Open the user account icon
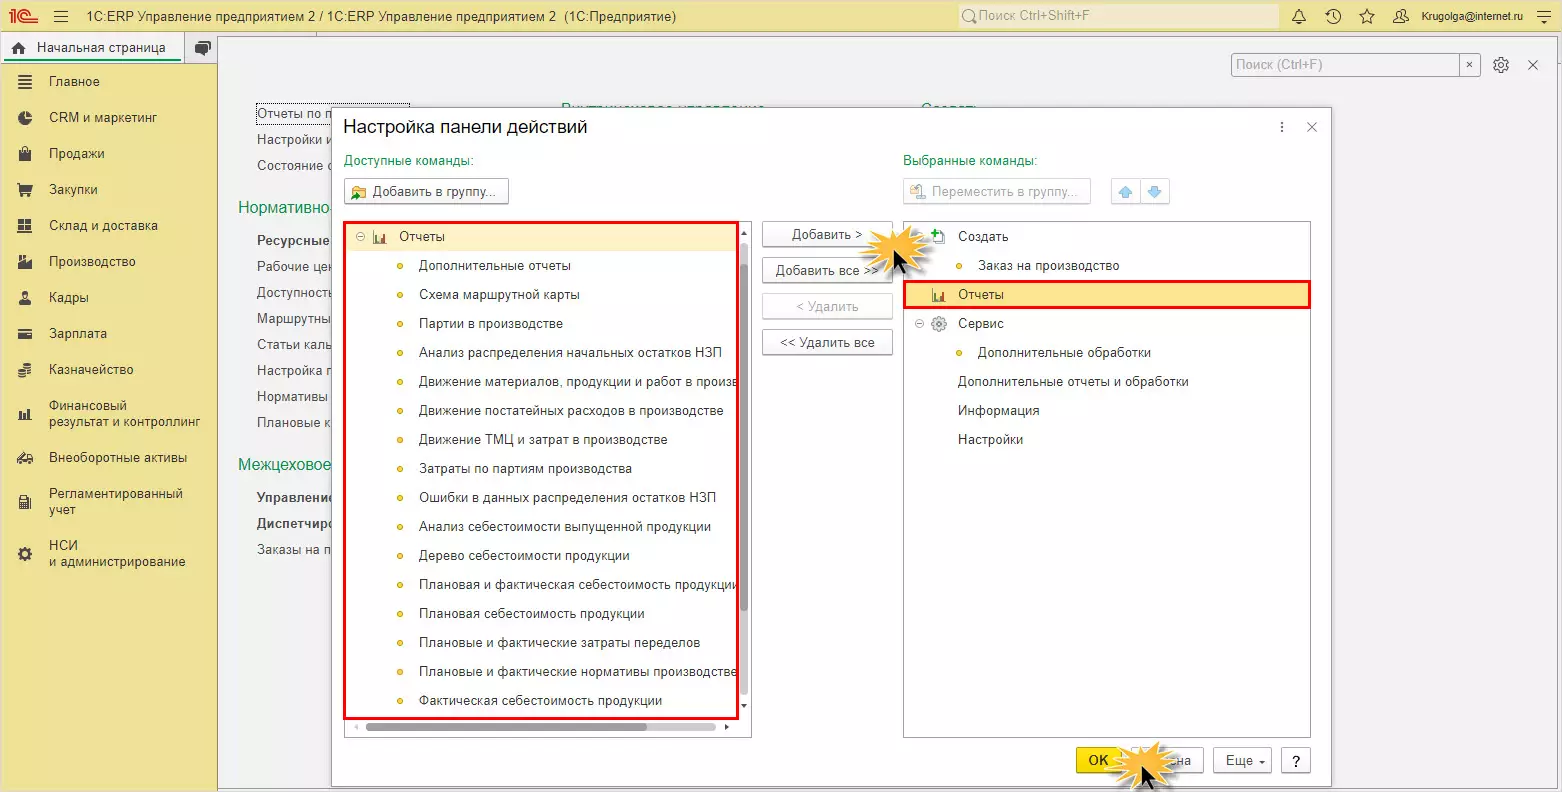1562x792 pixels. coord(1400,16)
